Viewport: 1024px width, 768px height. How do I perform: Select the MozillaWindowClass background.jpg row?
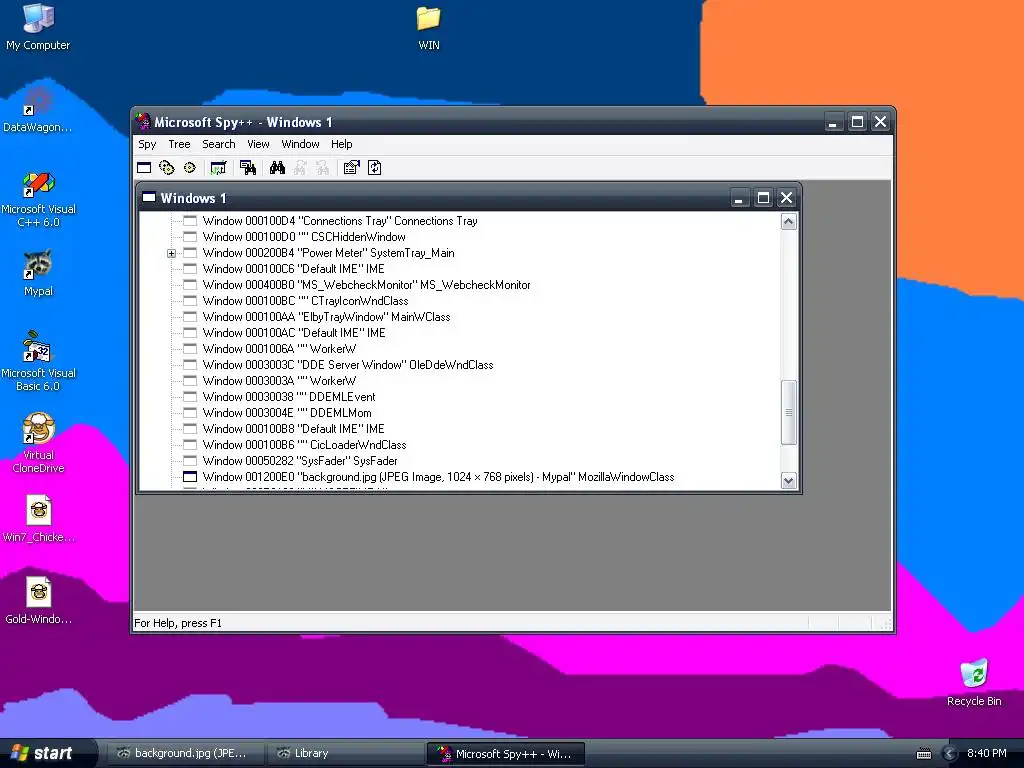[438, 477]
